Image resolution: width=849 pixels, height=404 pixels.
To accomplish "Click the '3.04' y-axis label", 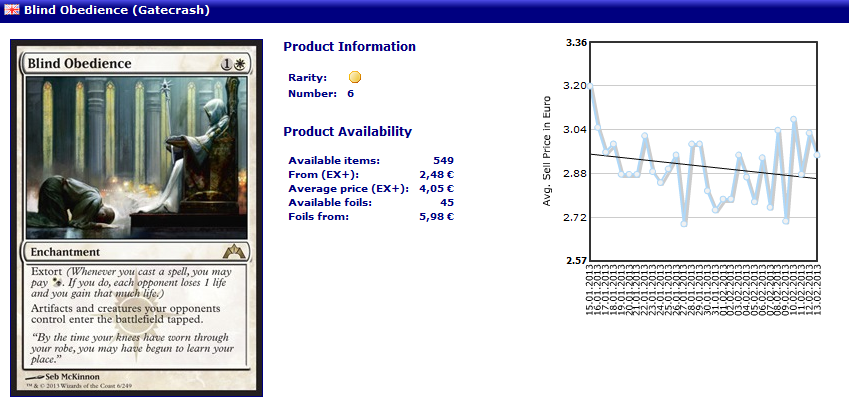I will (x=576, y=129).
